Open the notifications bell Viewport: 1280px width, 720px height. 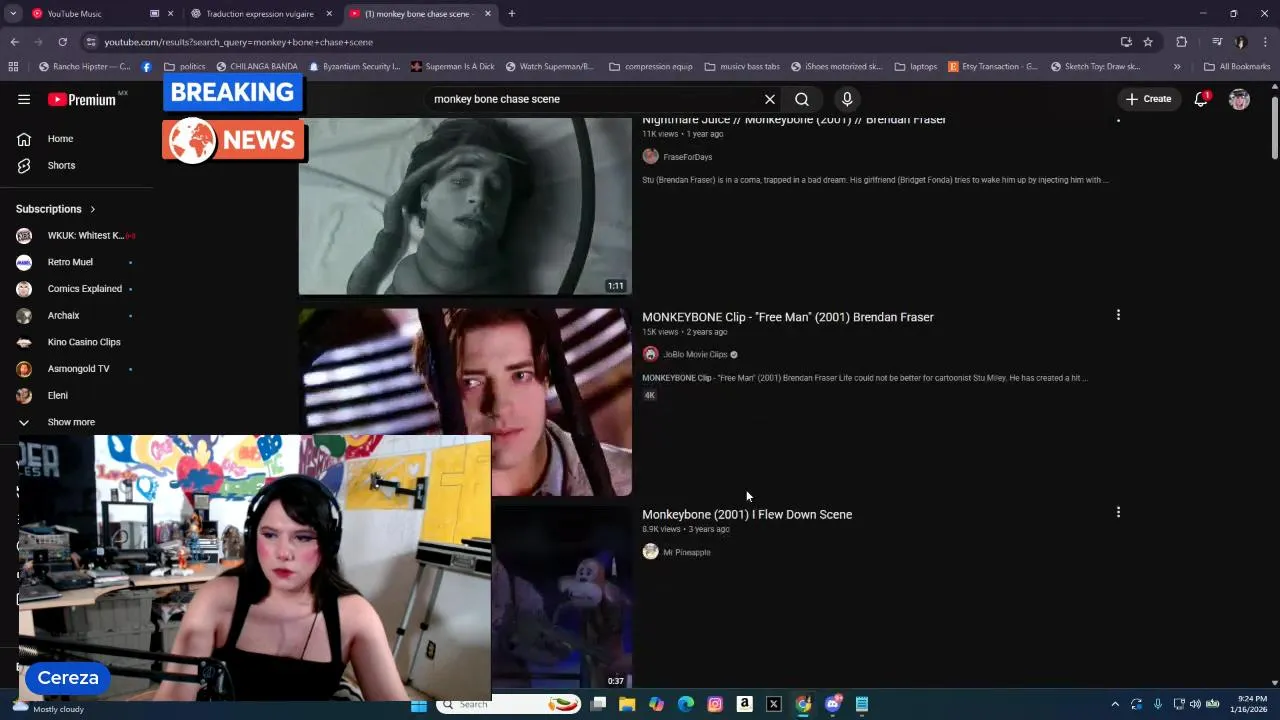(1201, 99)
